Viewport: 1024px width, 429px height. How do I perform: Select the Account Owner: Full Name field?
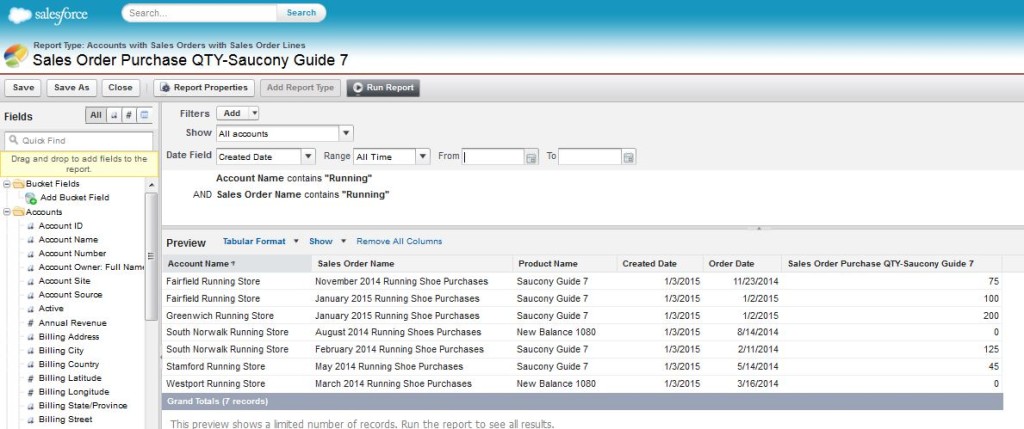coord(91,267)
